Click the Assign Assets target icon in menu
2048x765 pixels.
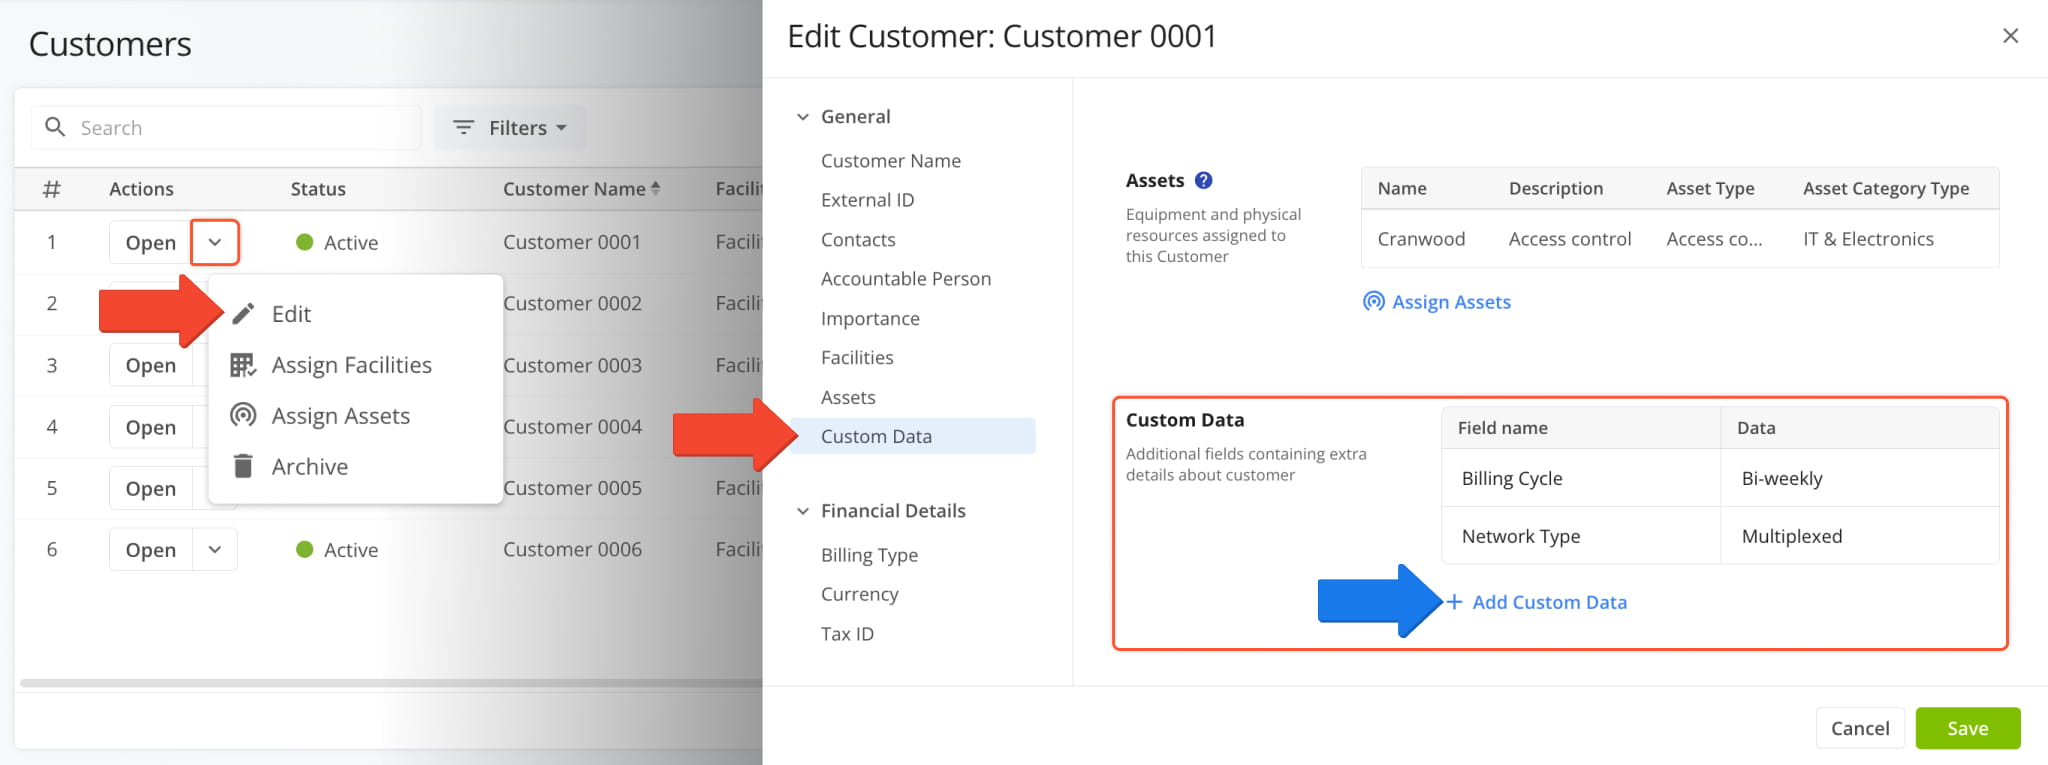(x=243, y=415)
